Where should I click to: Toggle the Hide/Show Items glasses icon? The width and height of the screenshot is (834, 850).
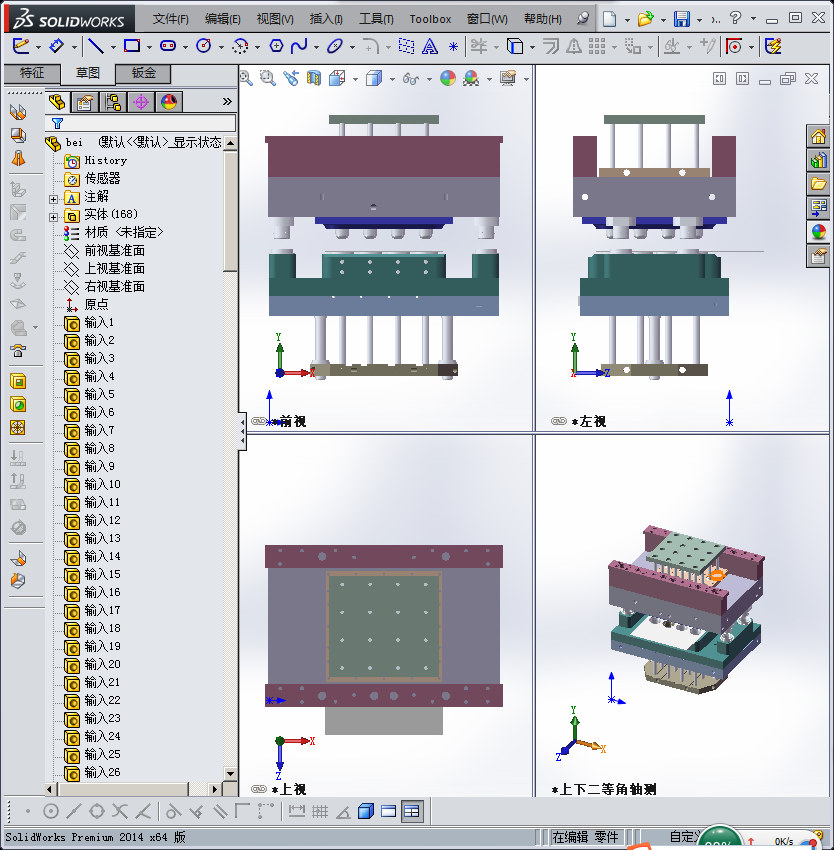410,79
